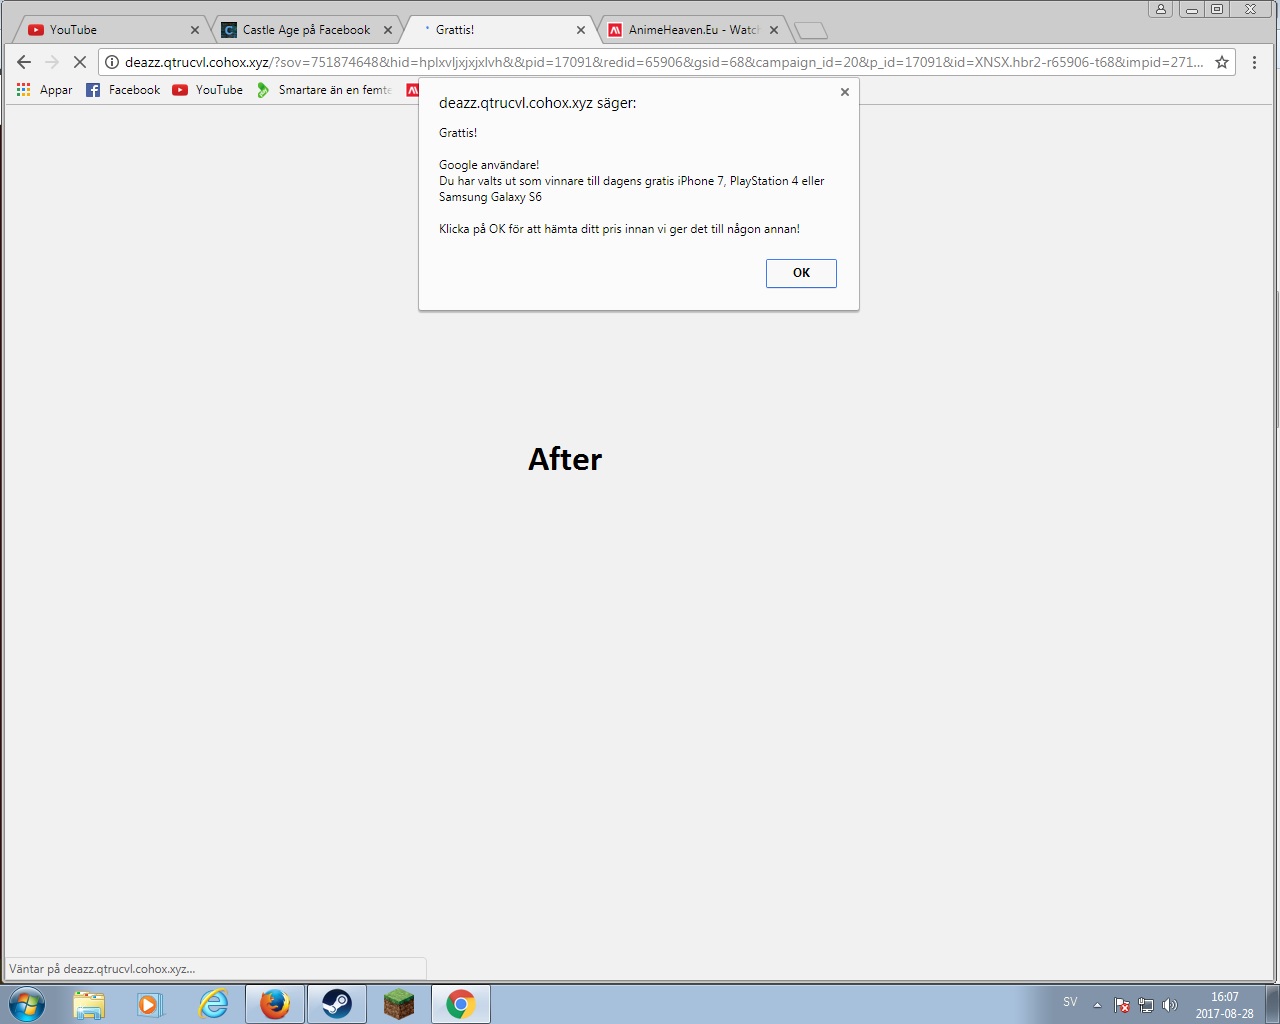Open Windows Start menu
The image size is (1280, 1024).
pos(27,1003)
